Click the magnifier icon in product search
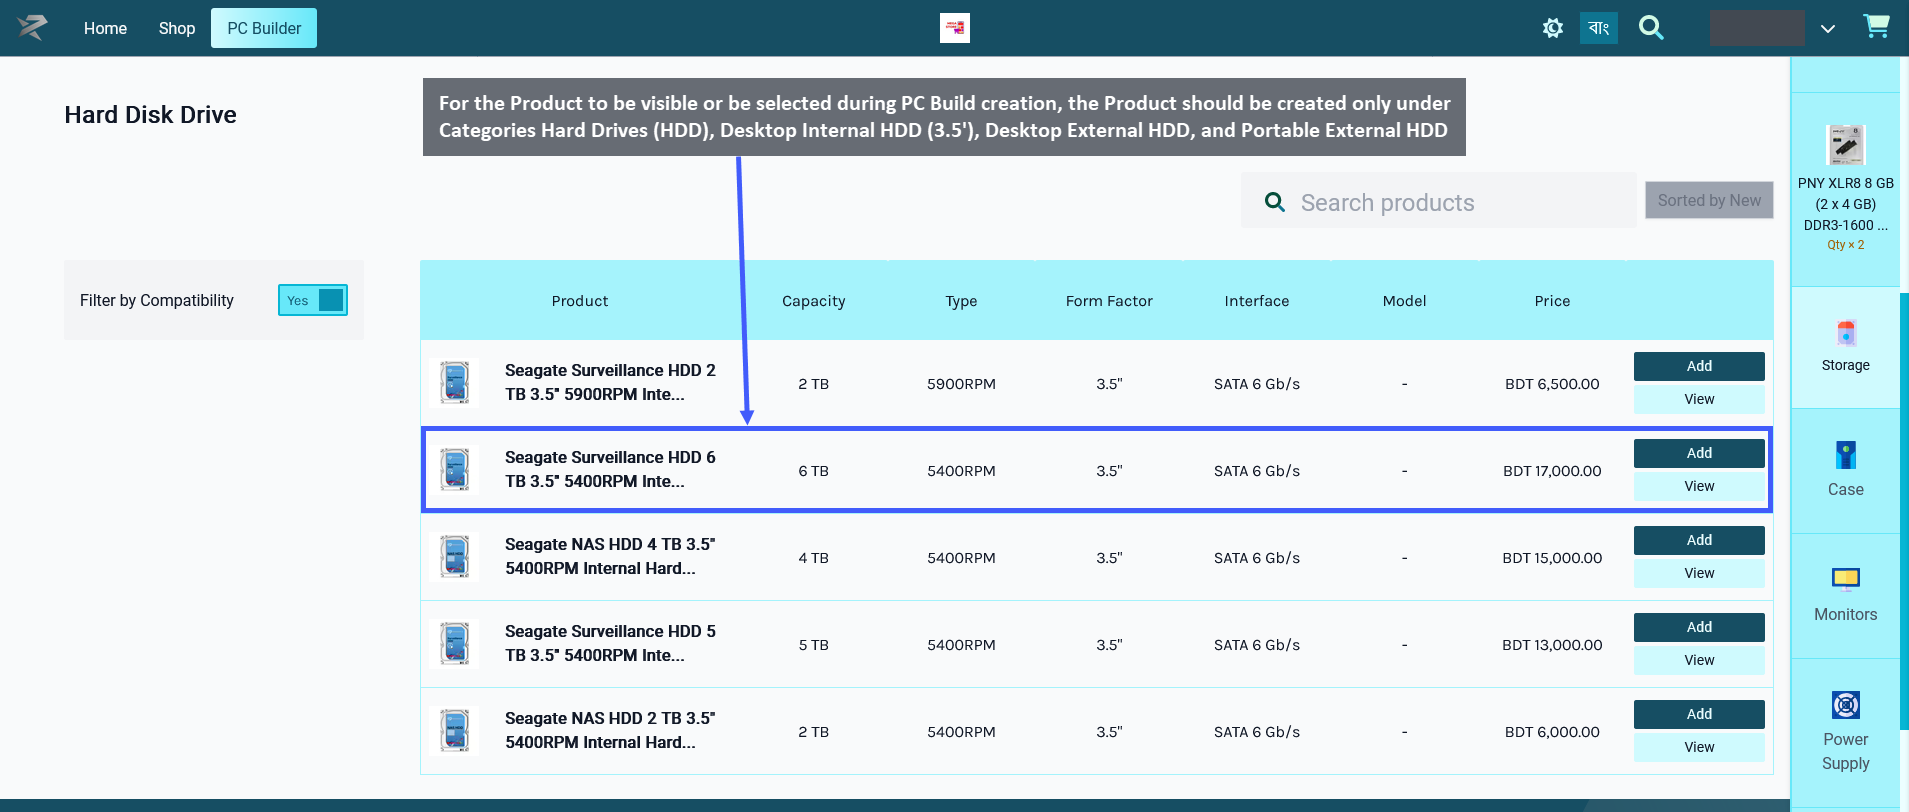 pos(1275,202)
